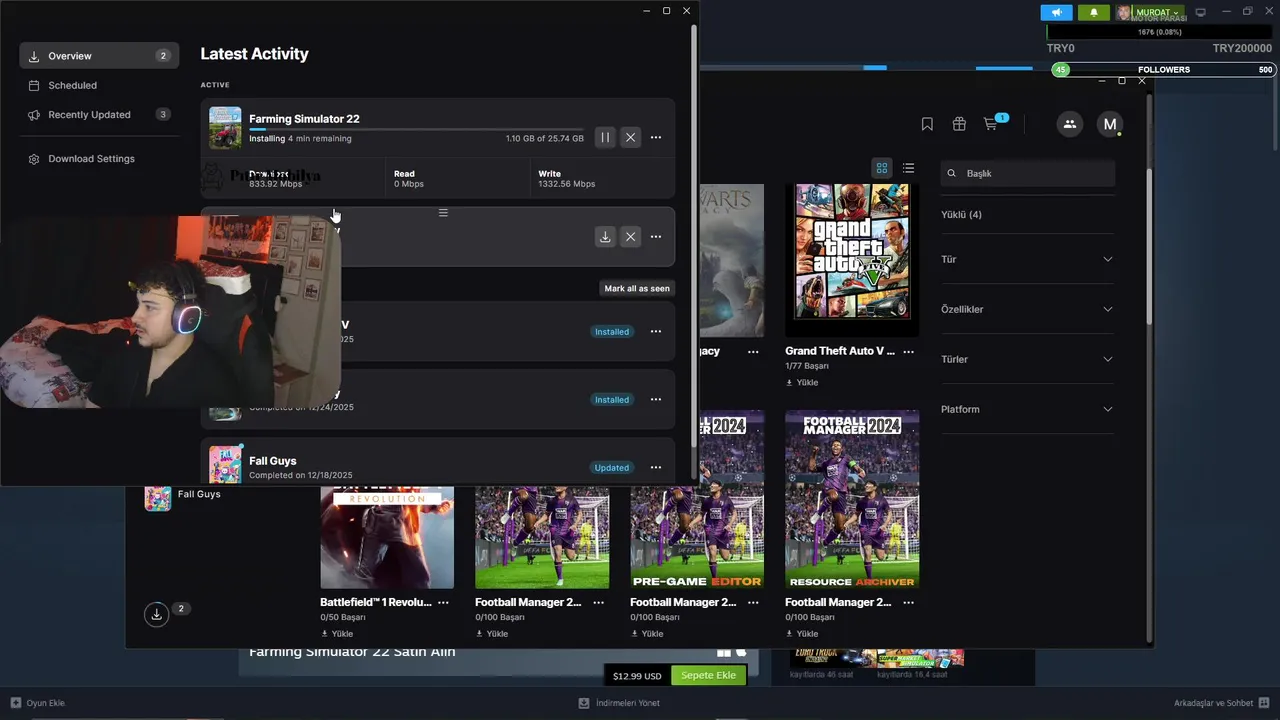Click Sepete Ekle button in Steam

pos(709,675)
